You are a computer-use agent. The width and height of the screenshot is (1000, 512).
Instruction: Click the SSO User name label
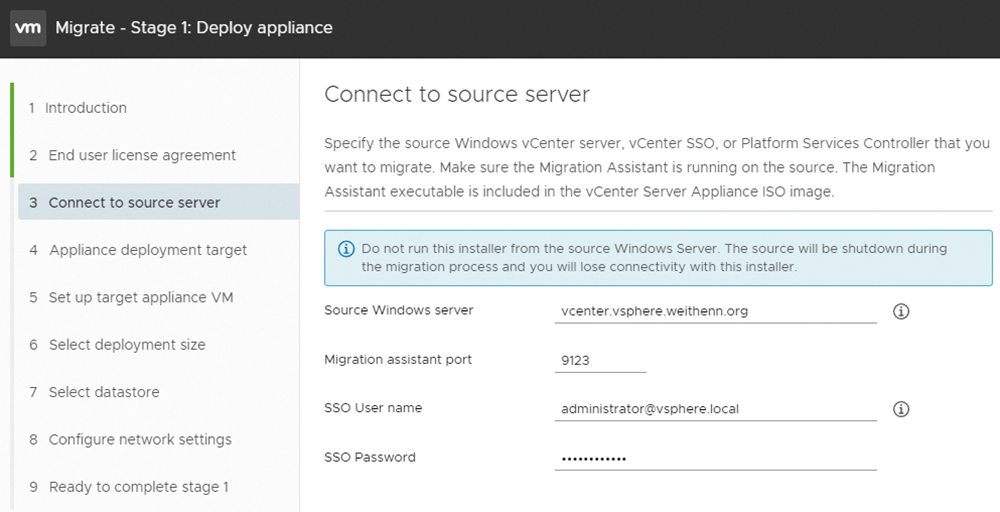tap(373, 408)
